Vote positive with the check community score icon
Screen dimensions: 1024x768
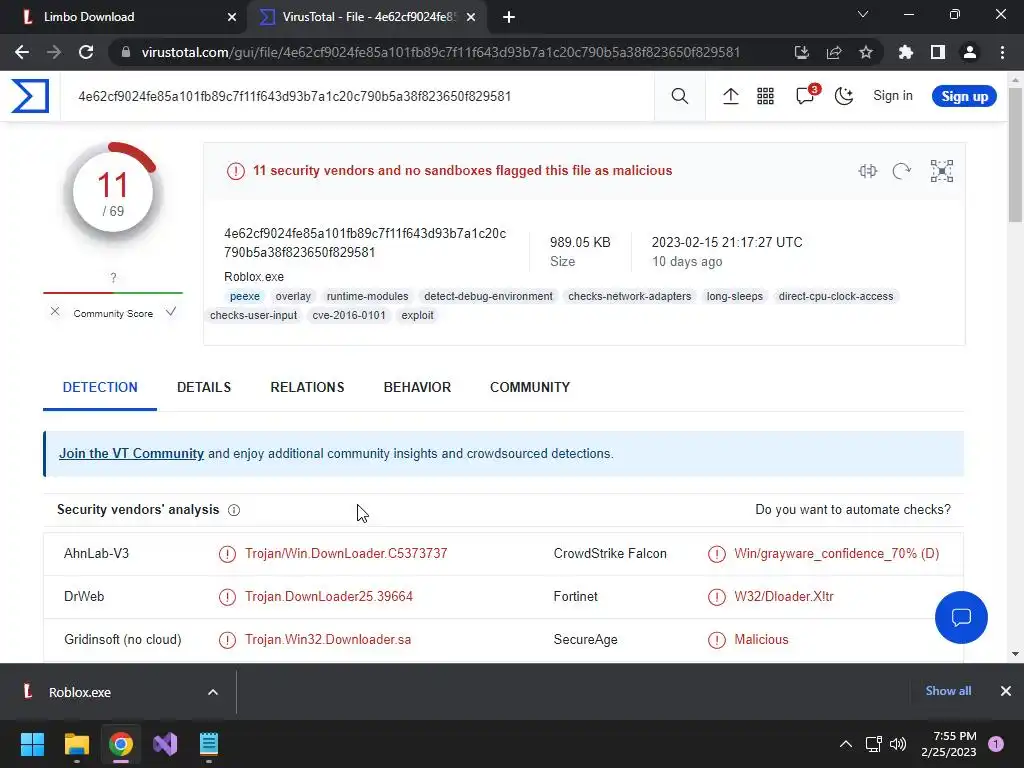tap(171, 312)
